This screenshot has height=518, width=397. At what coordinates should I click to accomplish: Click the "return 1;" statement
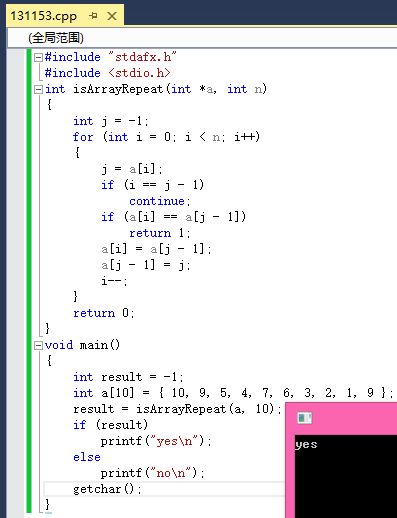click(160, 233)
